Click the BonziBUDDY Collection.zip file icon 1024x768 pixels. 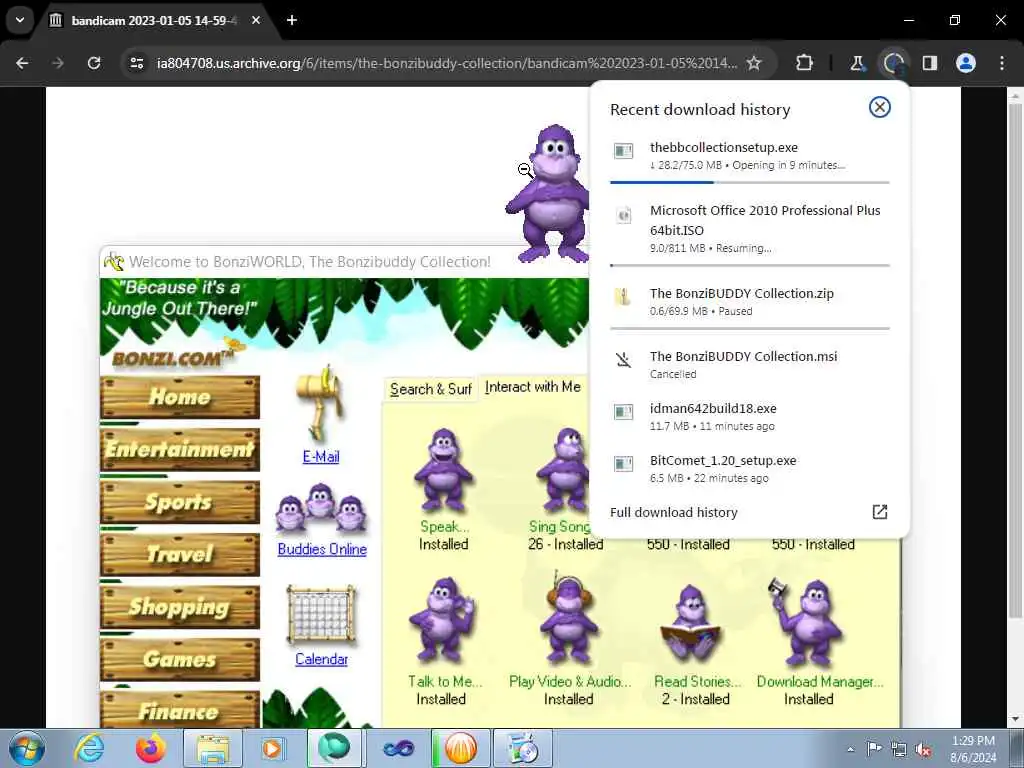click(624, 297)
